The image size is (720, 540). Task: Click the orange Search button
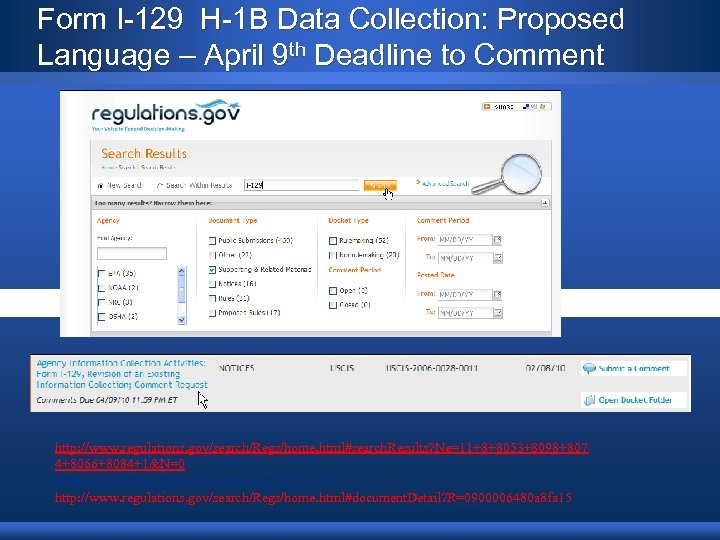pyautogui.click(x=380, y=186)
